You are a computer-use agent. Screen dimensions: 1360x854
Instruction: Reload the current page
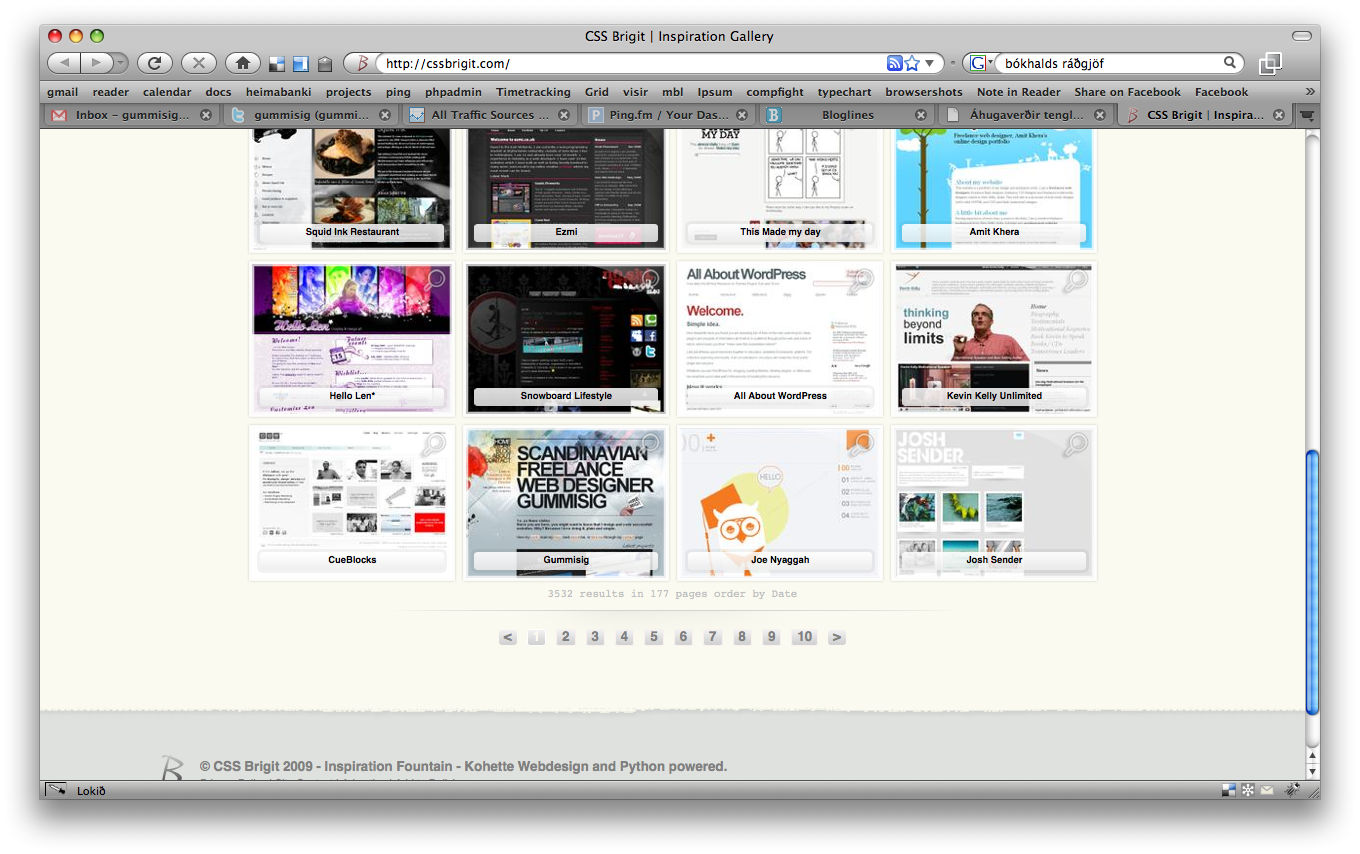click(155, 63)
